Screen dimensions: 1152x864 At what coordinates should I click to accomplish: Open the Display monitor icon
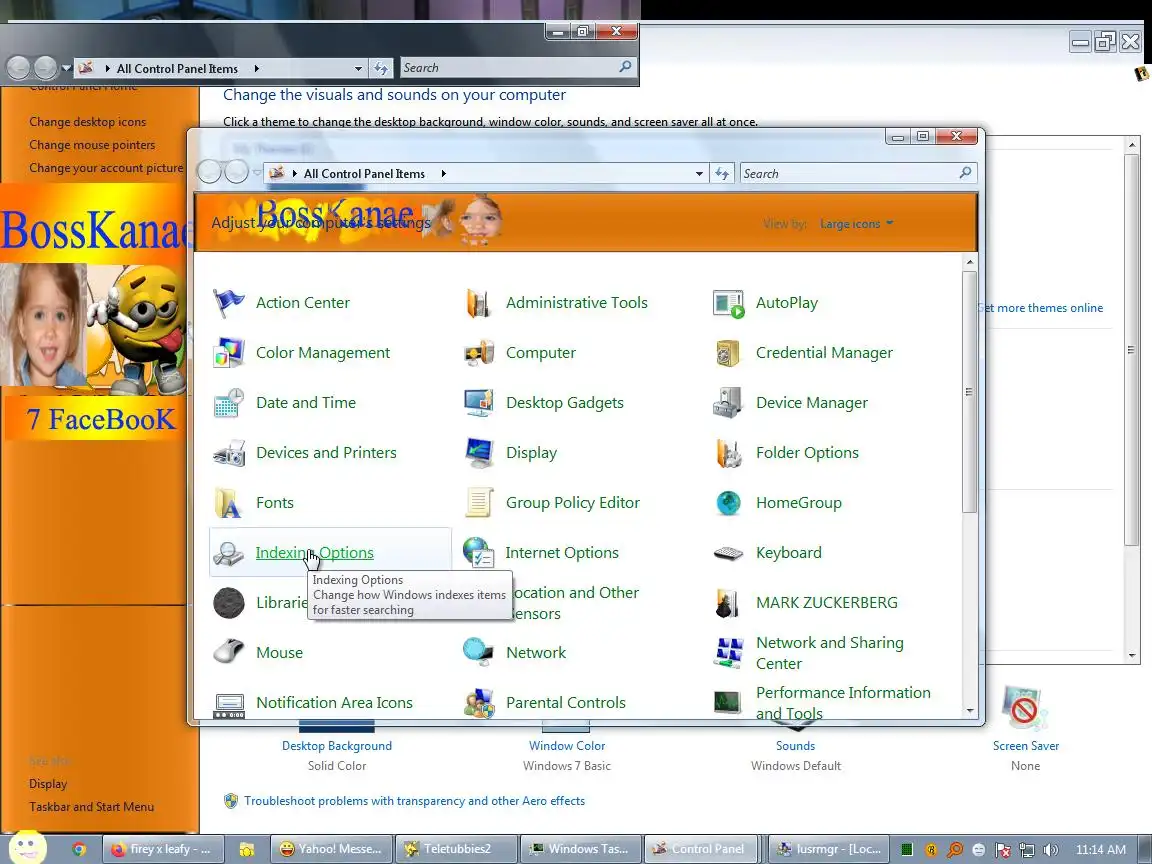tap(478, 453)
